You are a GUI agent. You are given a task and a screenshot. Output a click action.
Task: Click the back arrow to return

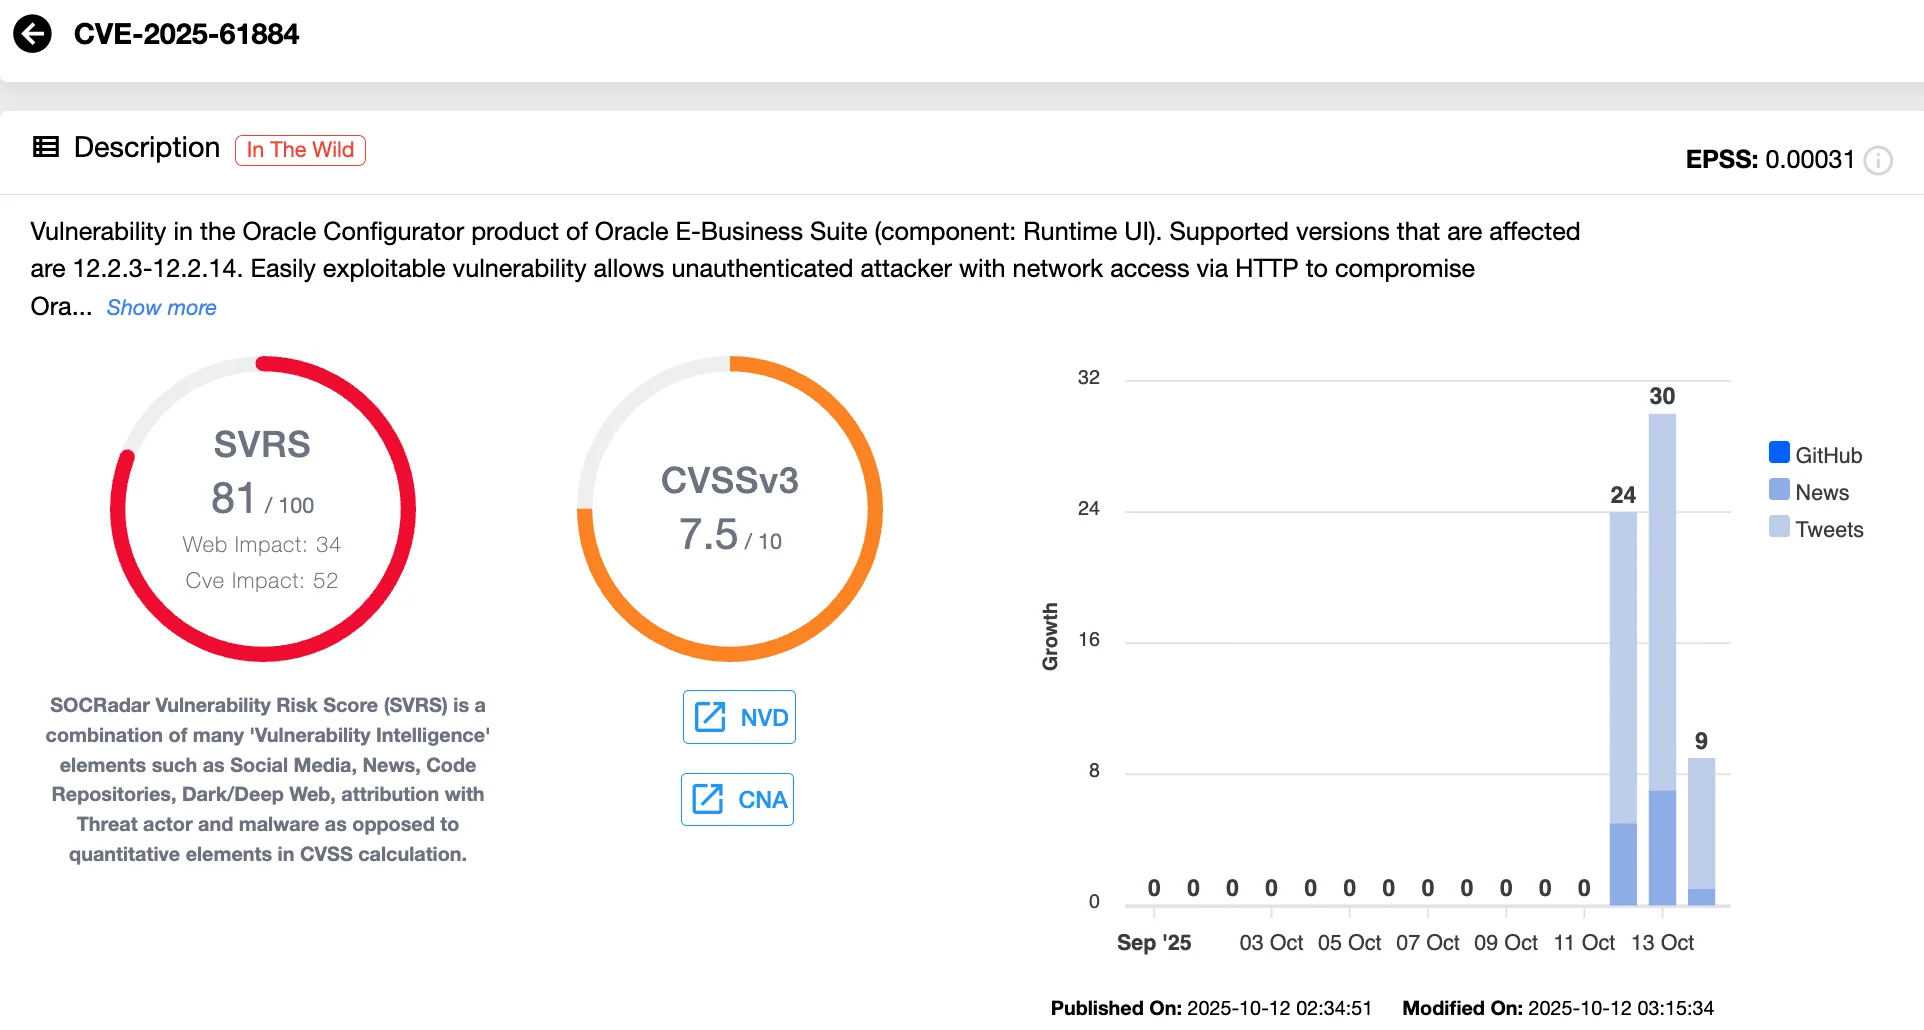33,33
